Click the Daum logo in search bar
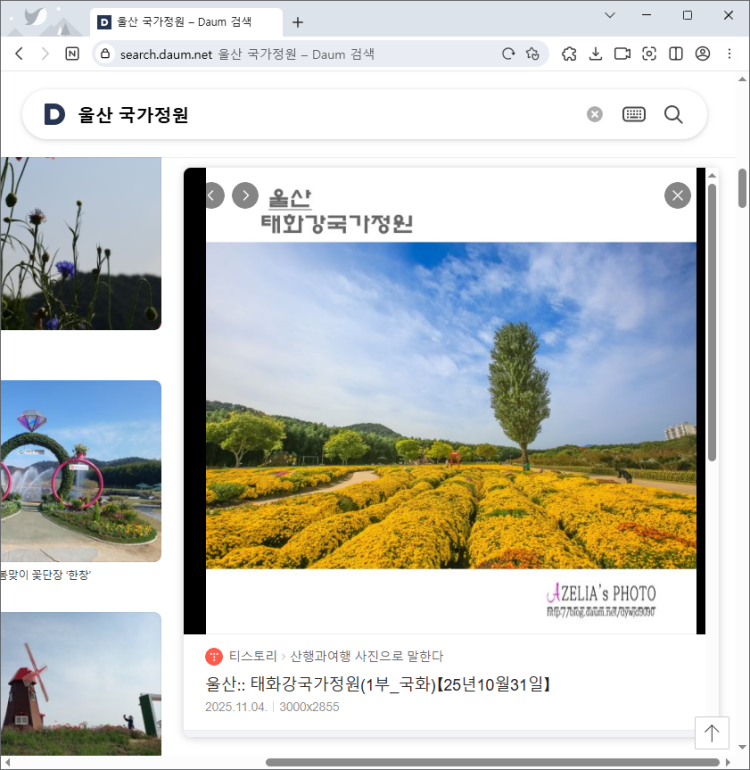Image resolution: width=750 pixels, height=770 pixels. point(54,115)
